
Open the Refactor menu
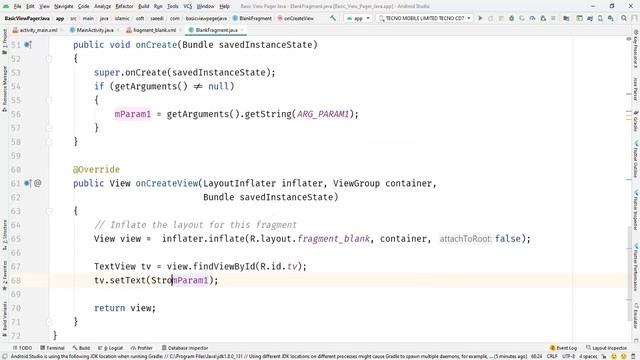[124, 6]
